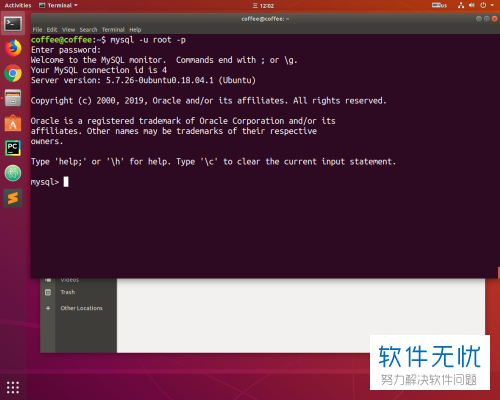Open the Edit menu in terminal
The image size is (500, 400).
tap(52, 30)
